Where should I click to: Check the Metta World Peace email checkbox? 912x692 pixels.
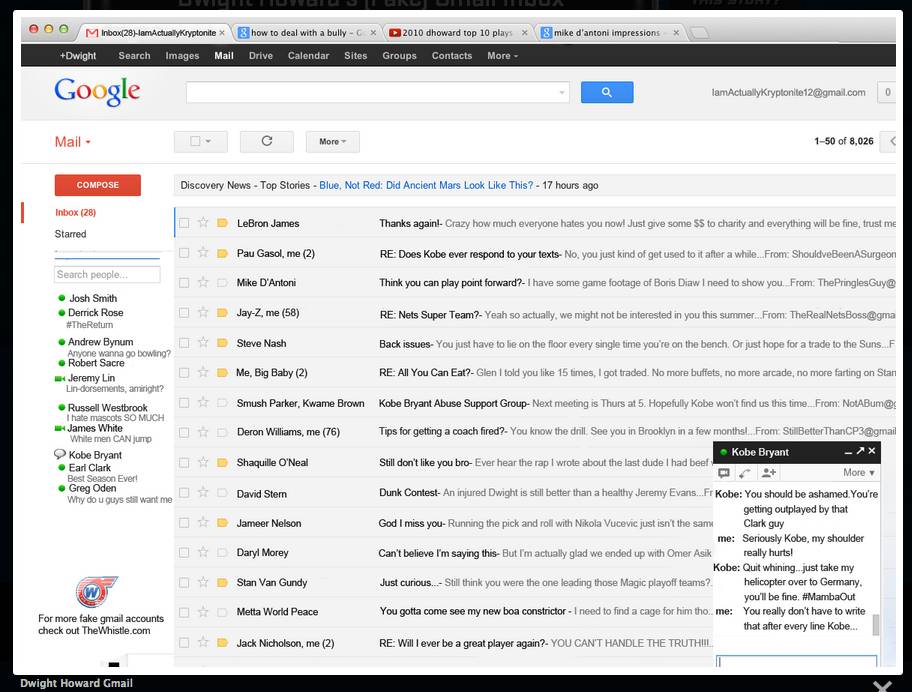click(x=184, y=612)
